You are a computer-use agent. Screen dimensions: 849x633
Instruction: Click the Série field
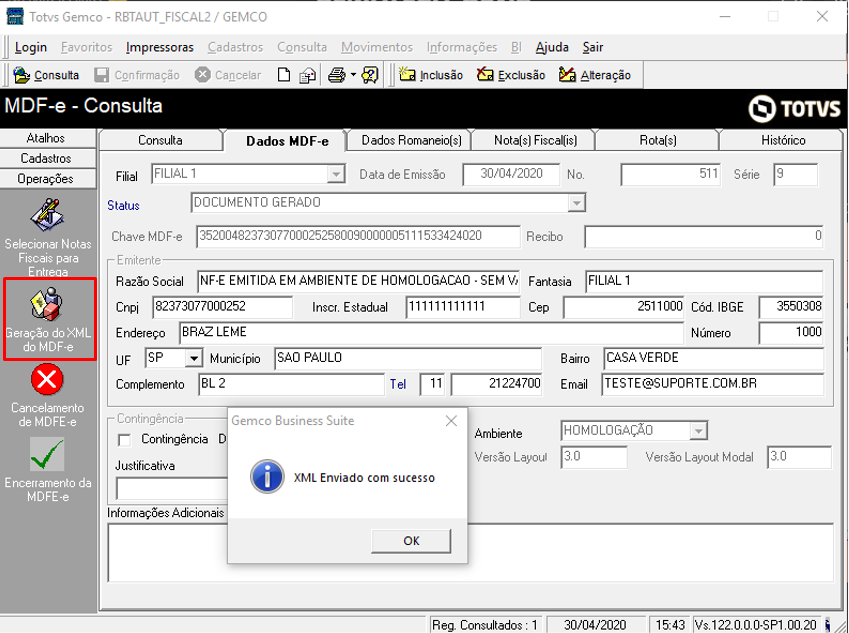(x=795, y=174)
